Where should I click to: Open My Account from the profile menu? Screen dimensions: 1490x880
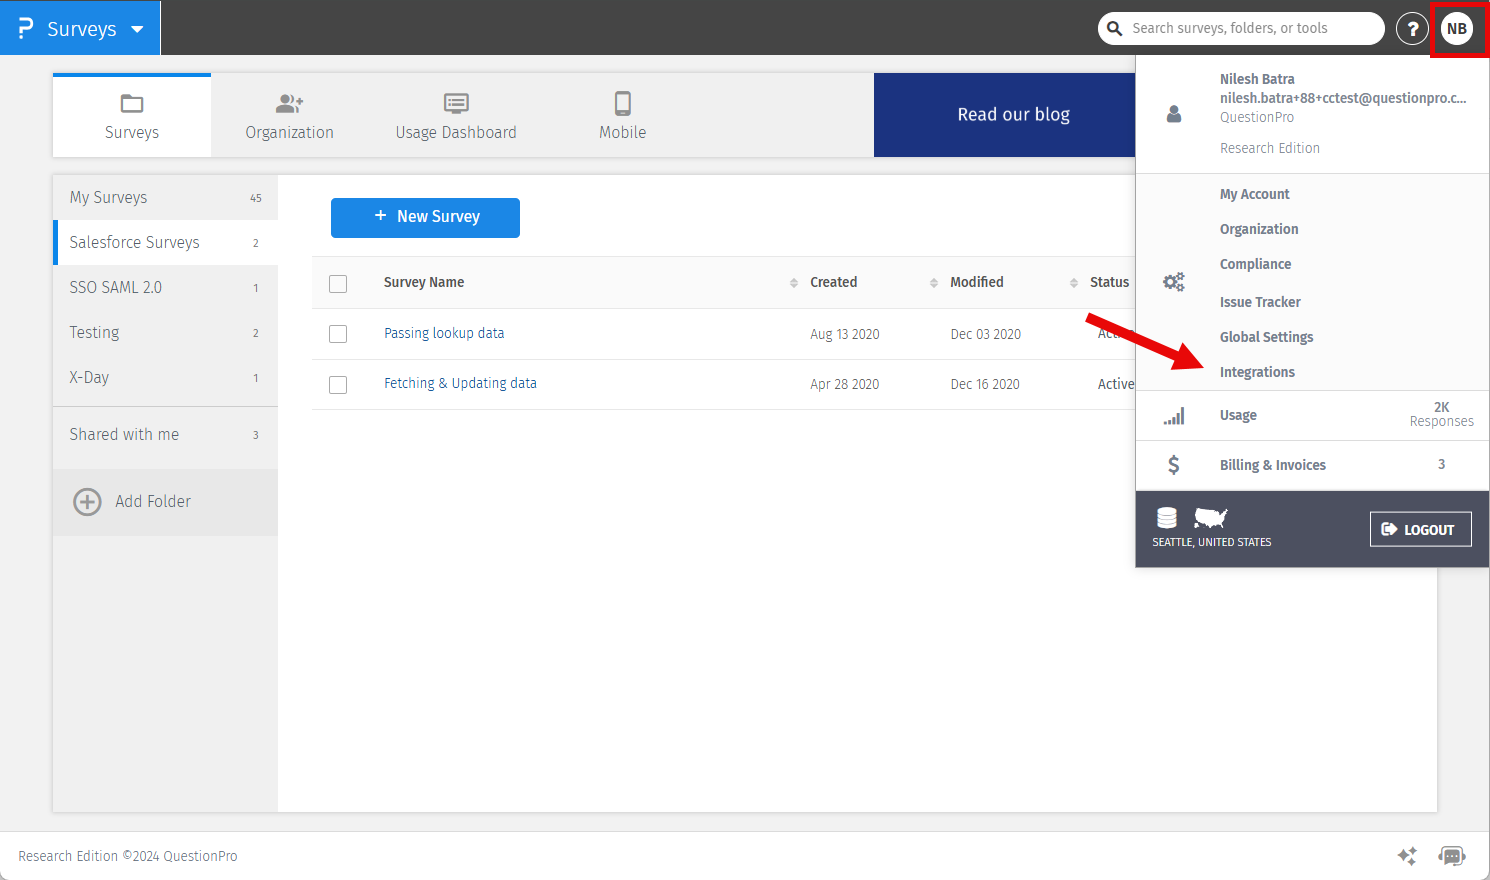coord(1254,194)
